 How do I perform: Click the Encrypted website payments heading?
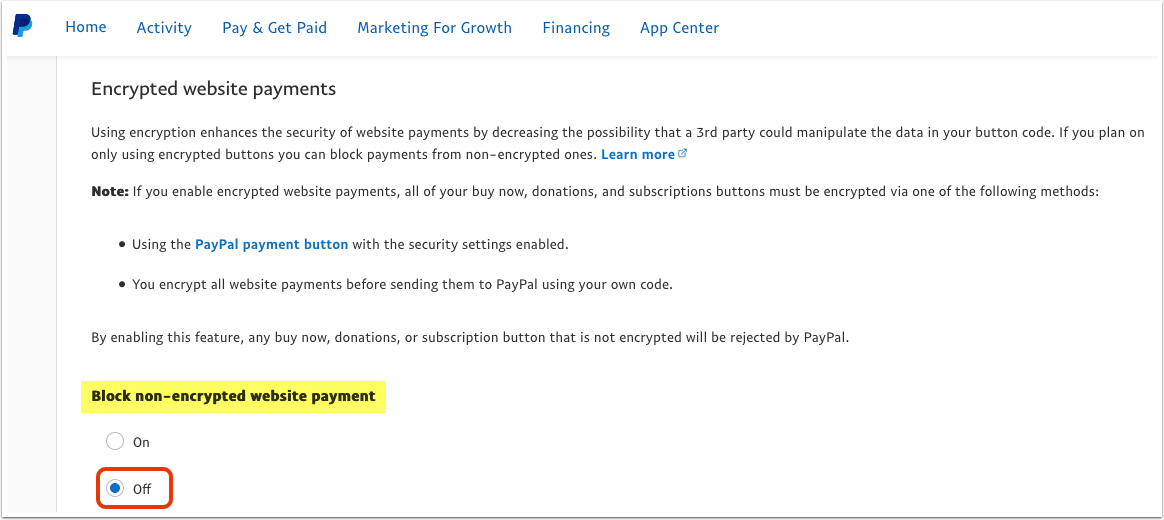tap(214, 89)
